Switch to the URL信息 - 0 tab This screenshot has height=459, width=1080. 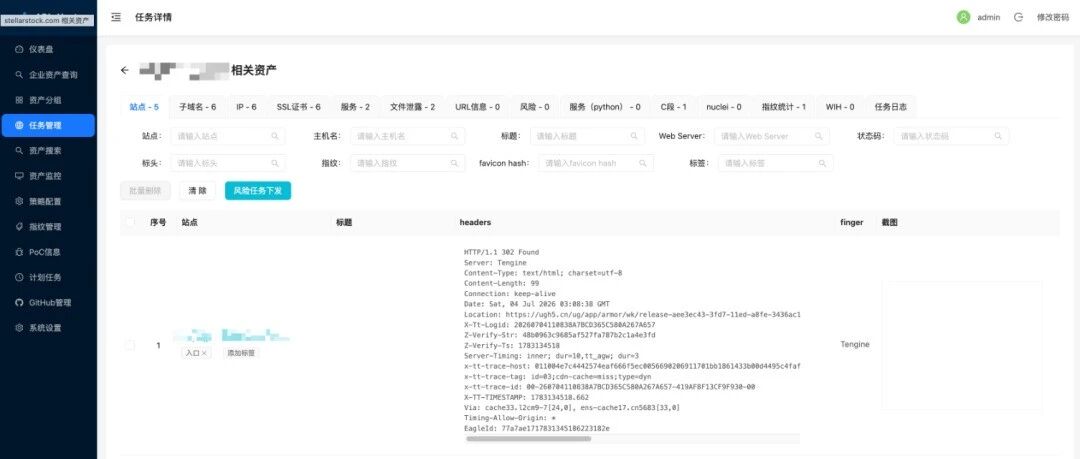(x=477, y=107)
